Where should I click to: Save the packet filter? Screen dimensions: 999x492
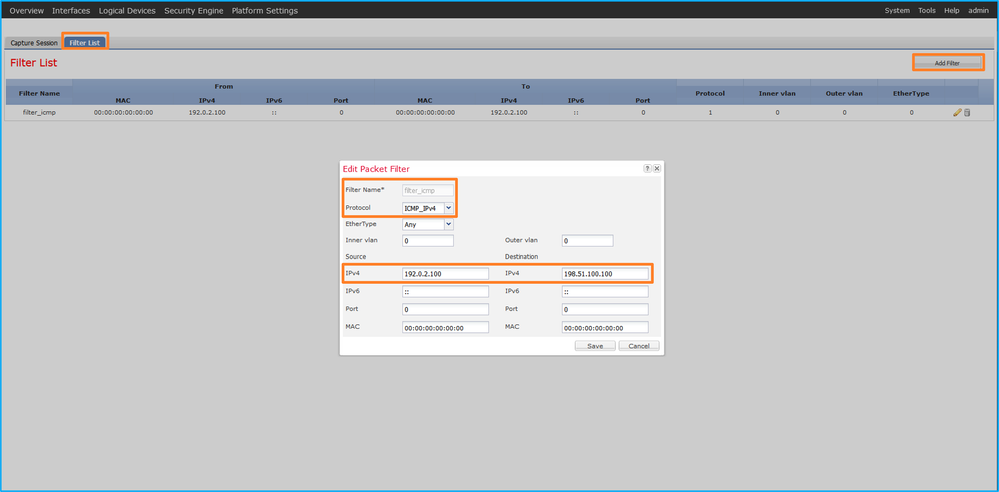[x=594, y=346]
